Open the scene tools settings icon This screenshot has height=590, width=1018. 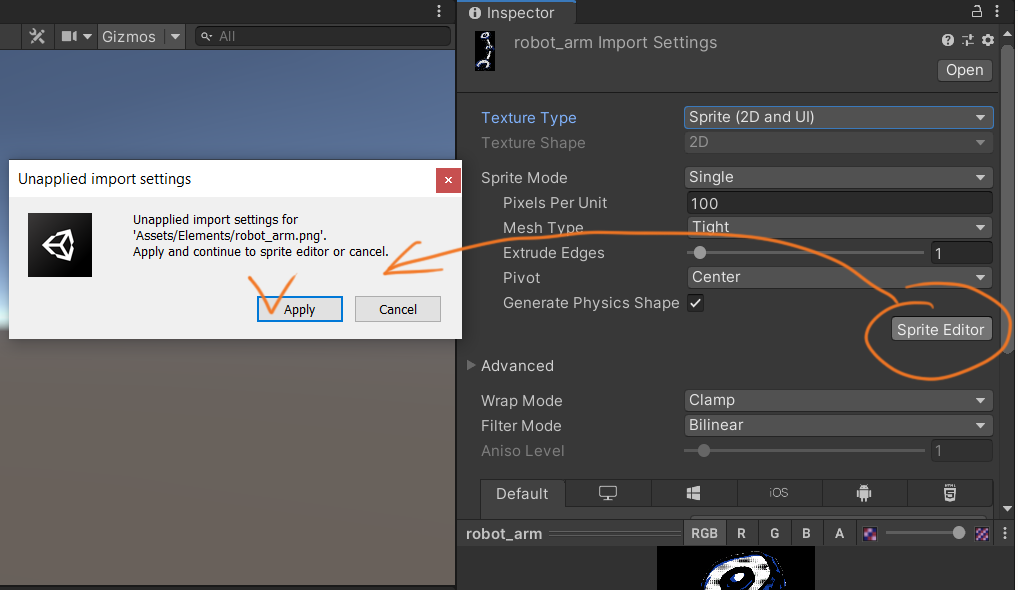(37, 36)
